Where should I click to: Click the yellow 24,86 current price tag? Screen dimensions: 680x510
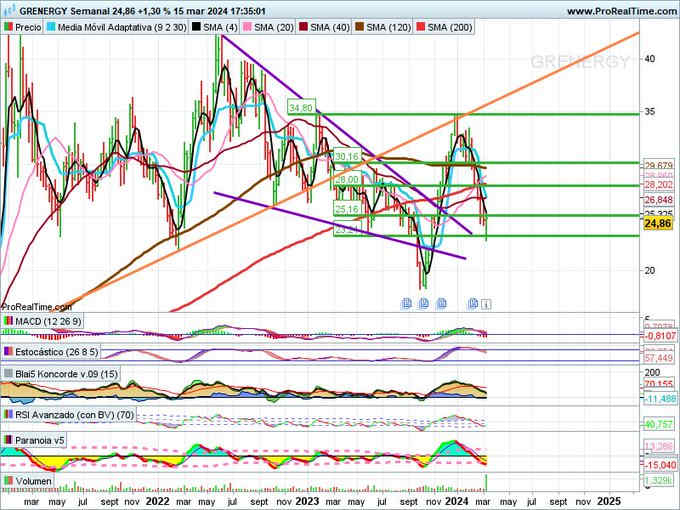[658, 224]
